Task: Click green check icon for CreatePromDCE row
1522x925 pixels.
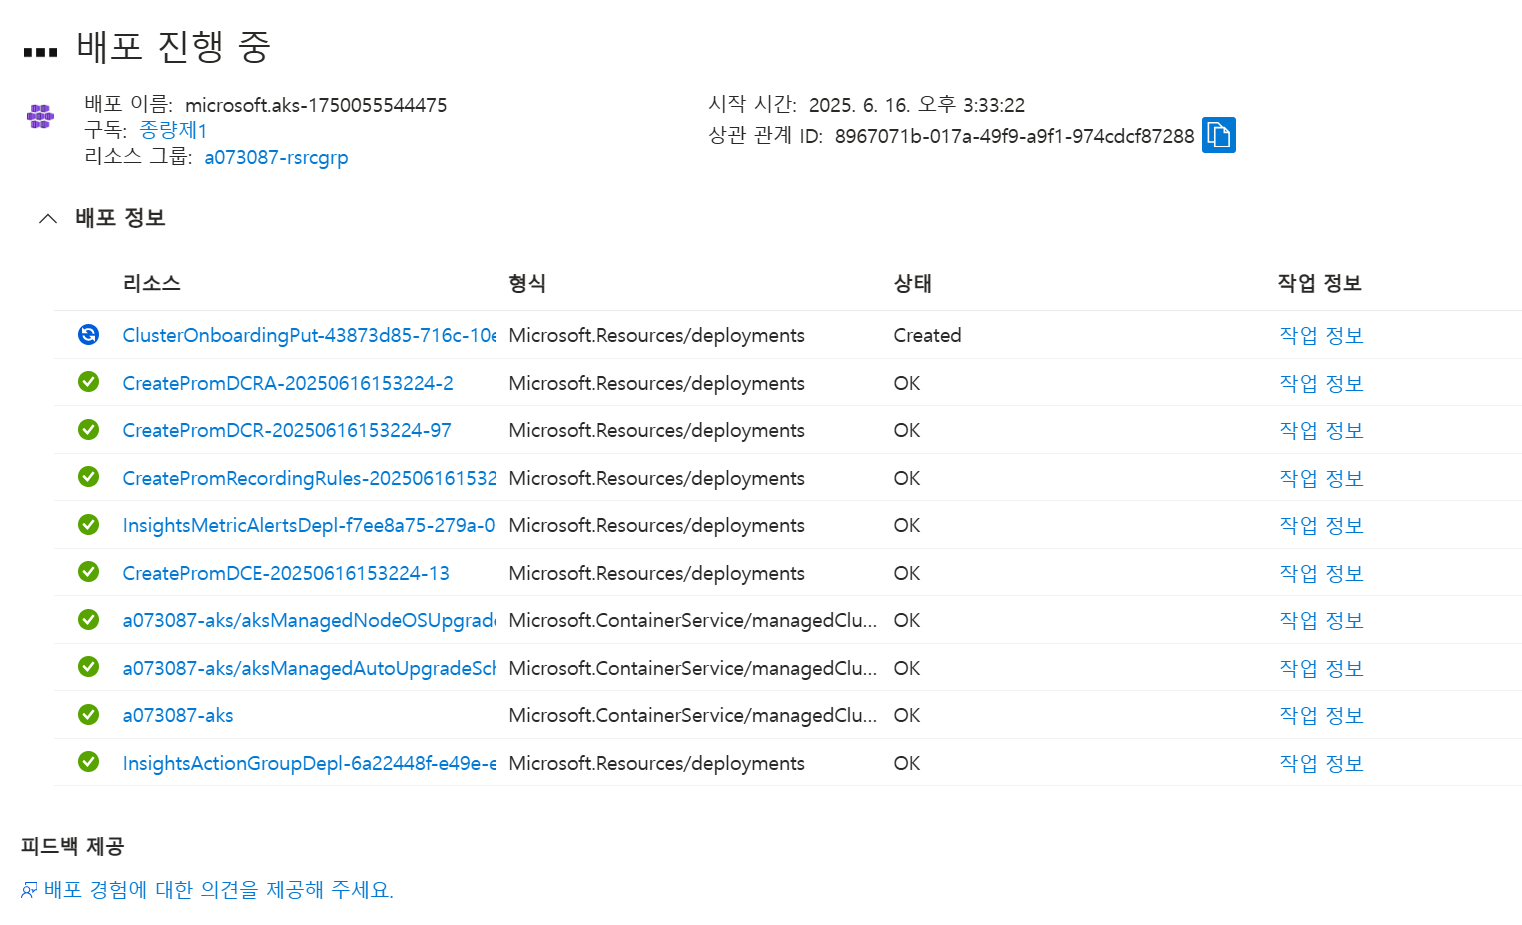Action: coord(89,571)
